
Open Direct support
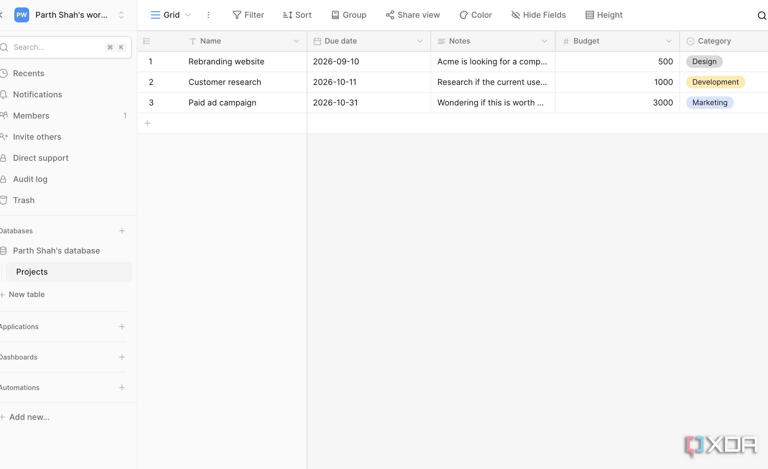pyautogui.click(x=41, y=158)
